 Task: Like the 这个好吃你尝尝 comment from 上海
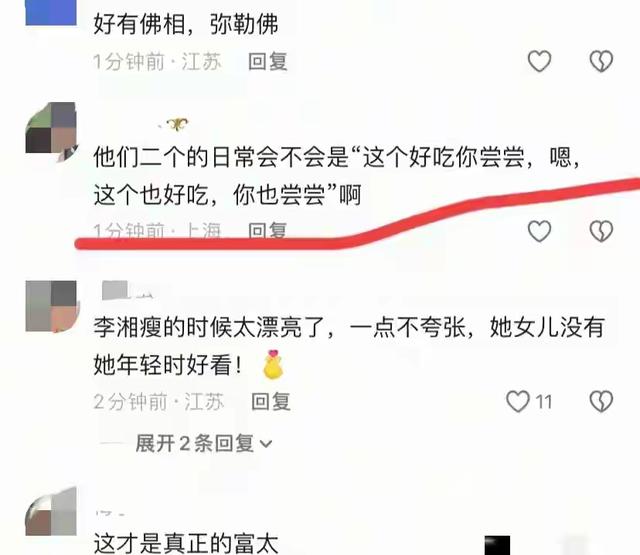(540, 231)
